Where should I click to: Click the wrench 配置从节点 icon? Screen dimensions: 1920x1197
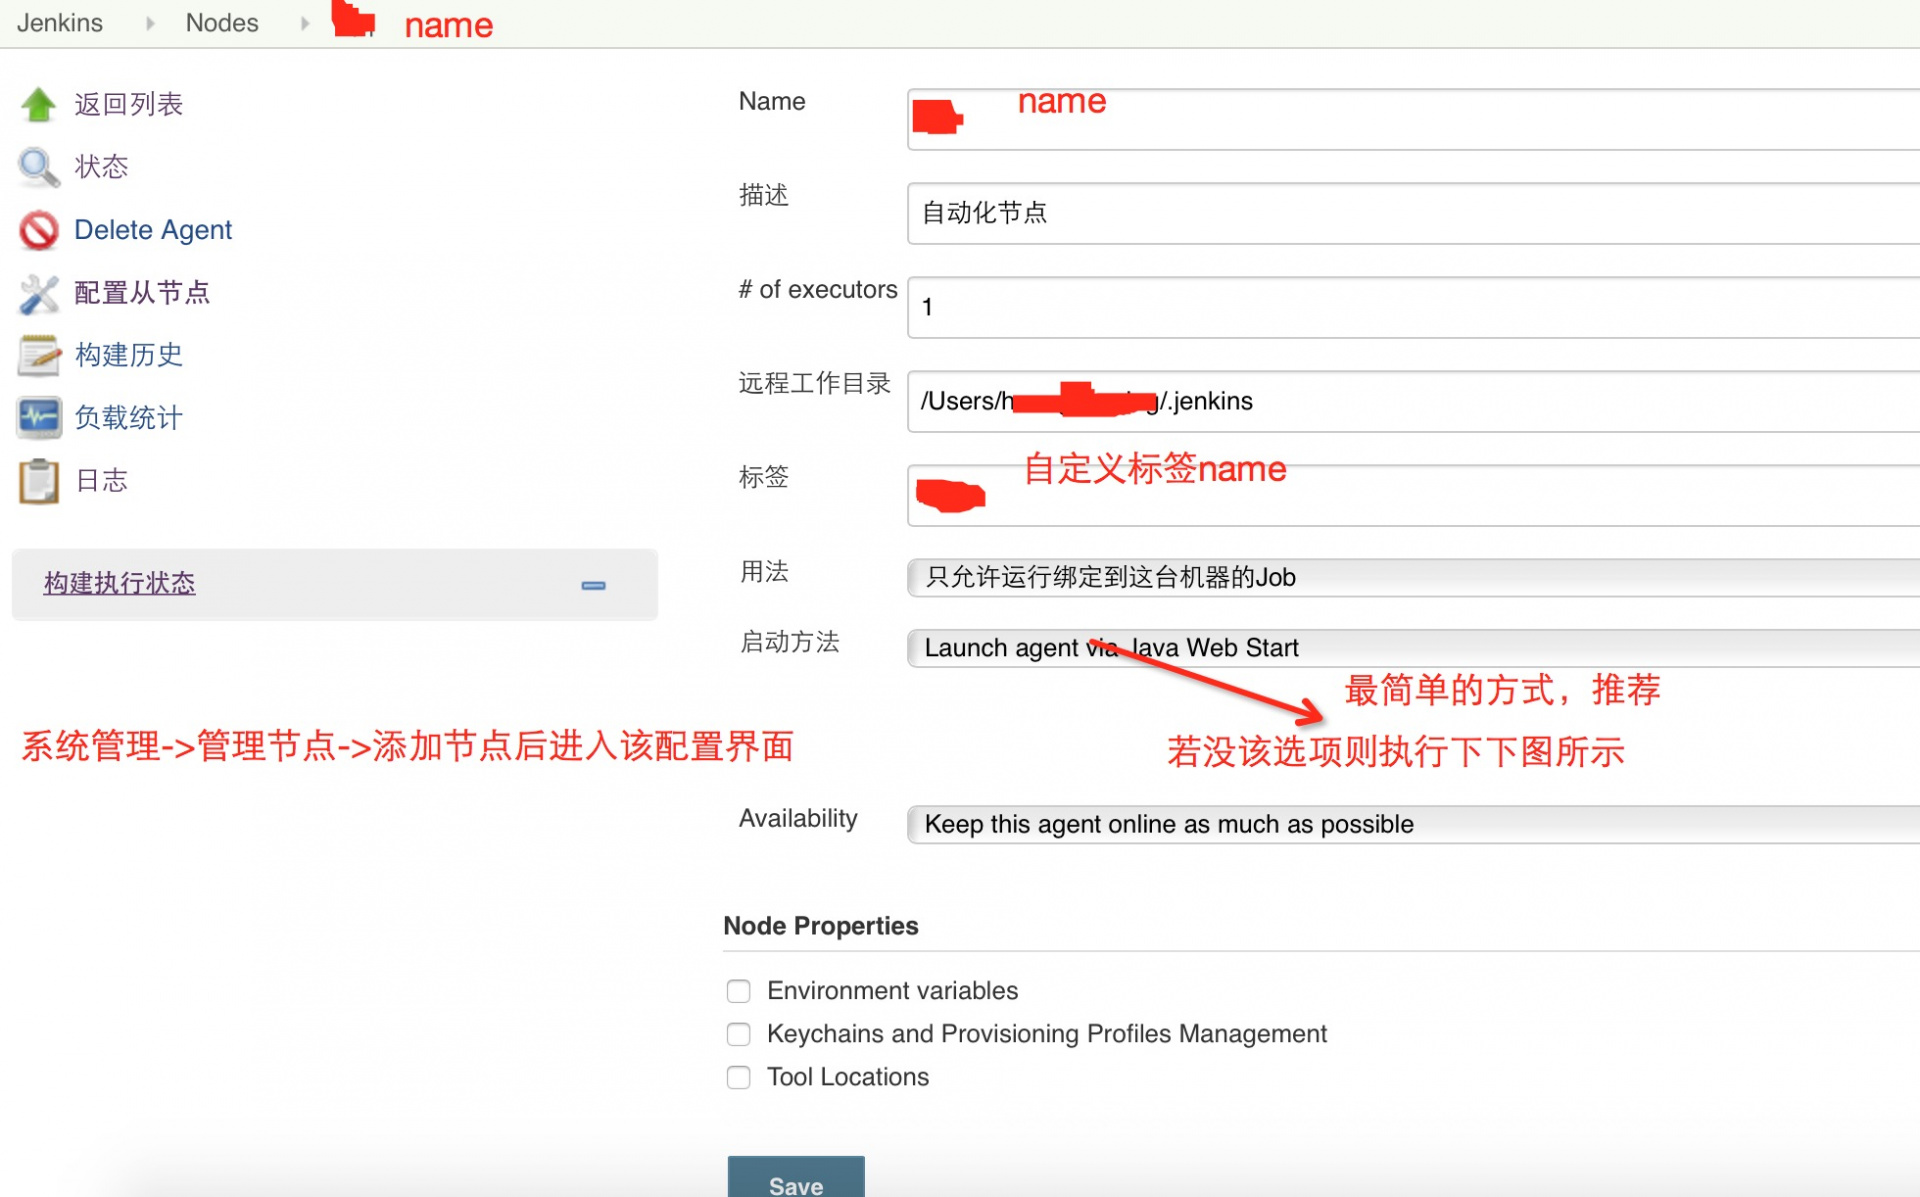(38, 293)
